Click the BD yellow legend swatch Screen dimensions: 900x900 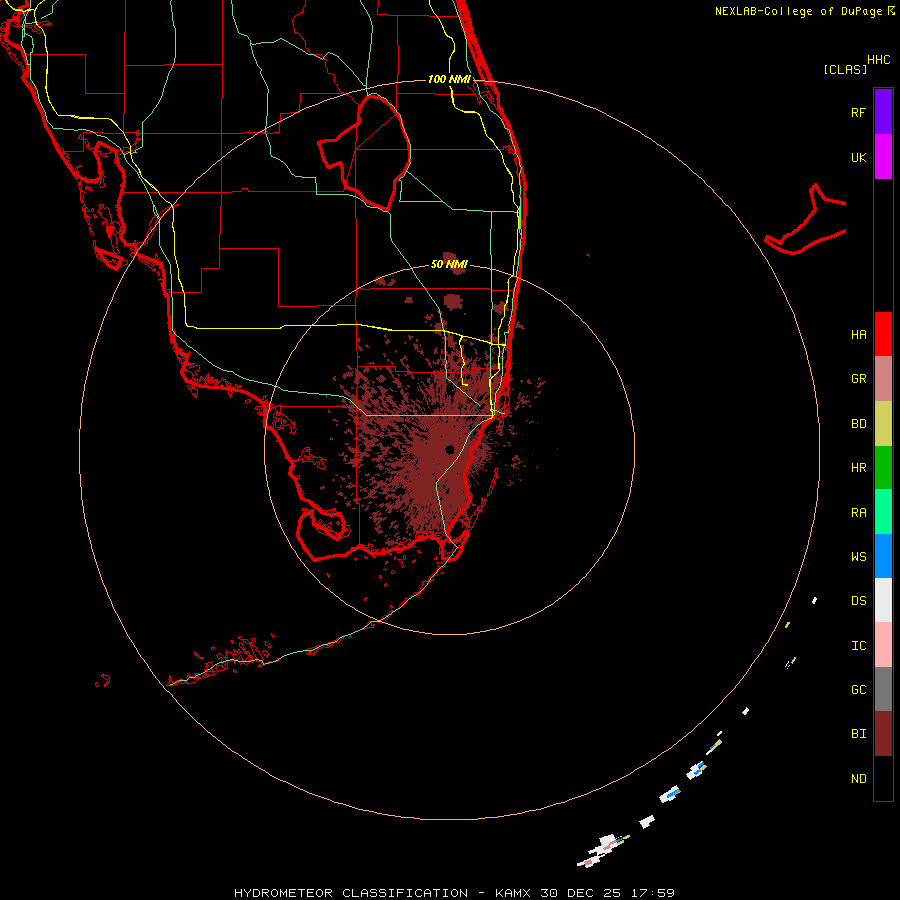(x=883, y=424)
